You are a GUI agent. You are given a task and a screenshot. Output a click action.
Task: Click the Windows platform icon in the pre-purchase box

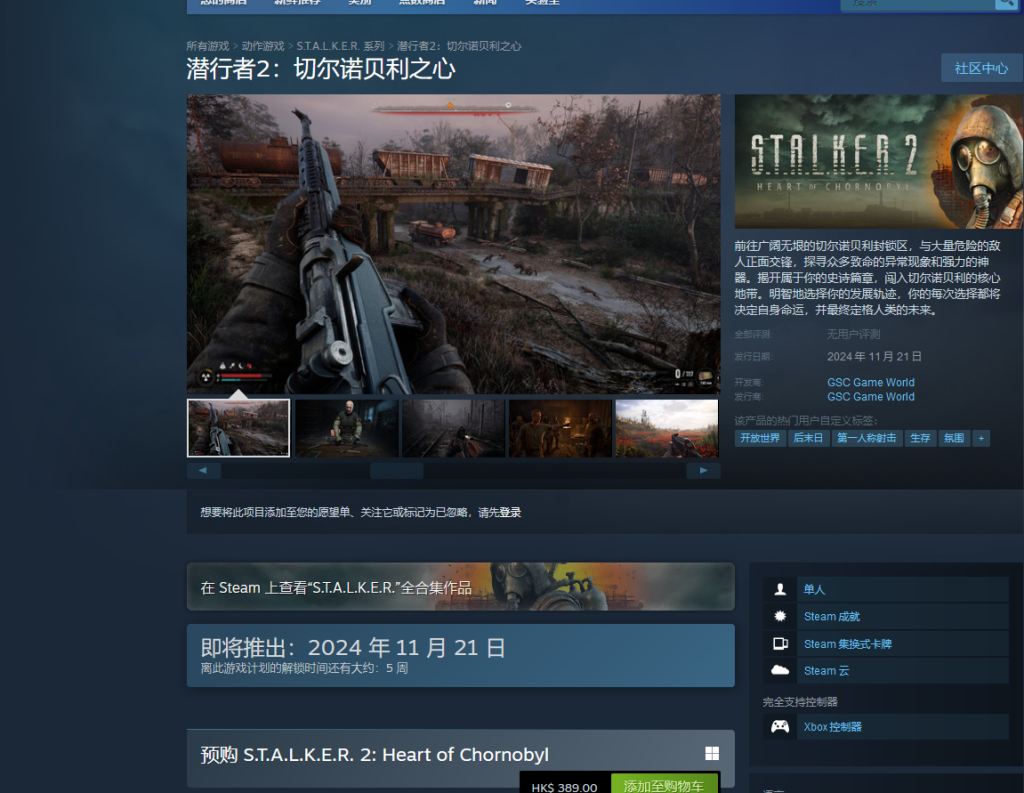[x=712, y=754]
